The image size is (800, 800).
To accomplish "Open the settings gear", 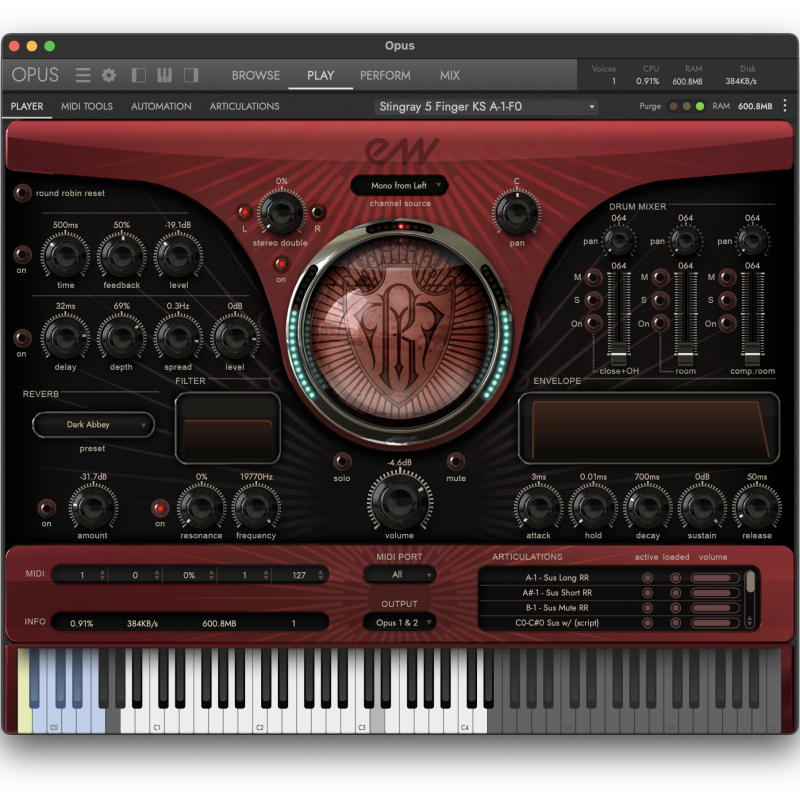I will tap(109, 76).
